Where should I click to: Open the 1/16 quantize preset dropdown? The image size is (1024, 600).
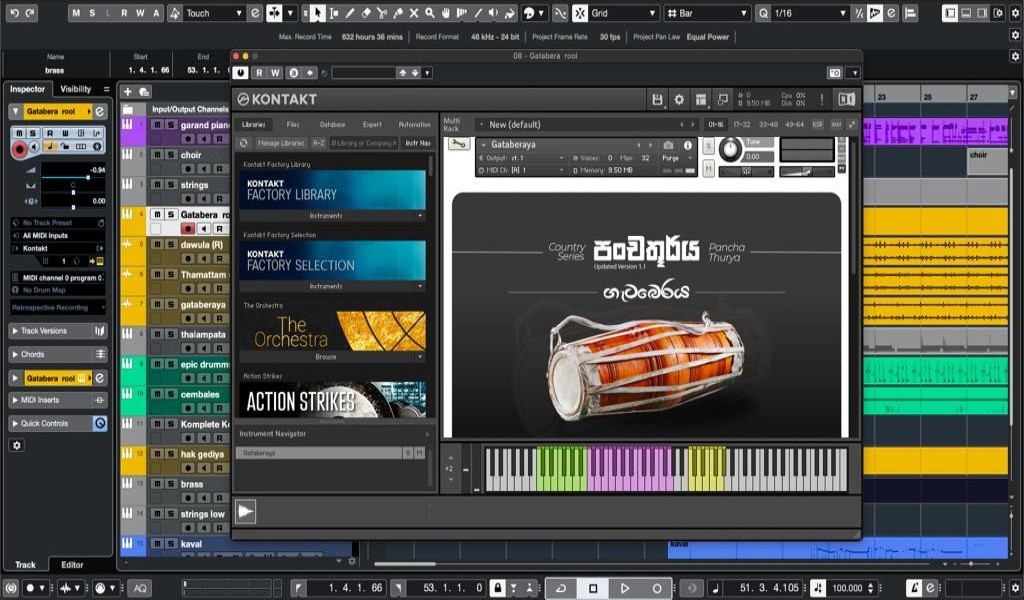coord(804,13)
